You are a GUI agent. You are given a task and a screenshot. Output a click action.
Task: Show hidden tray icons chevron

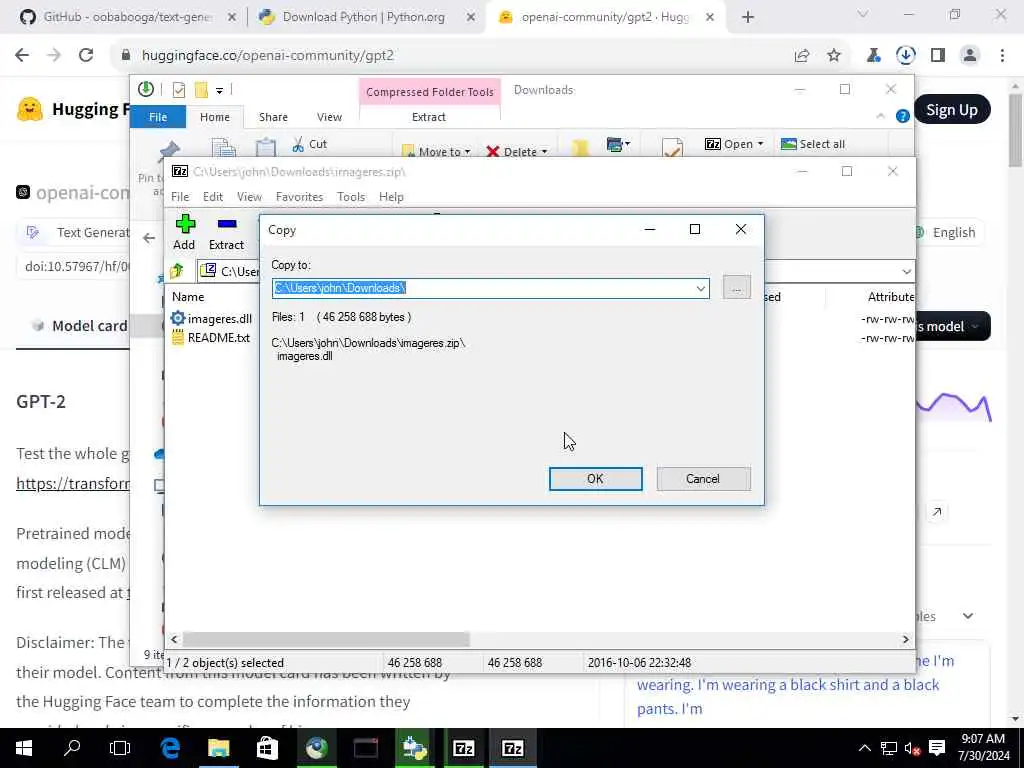[x=864, y=748]
